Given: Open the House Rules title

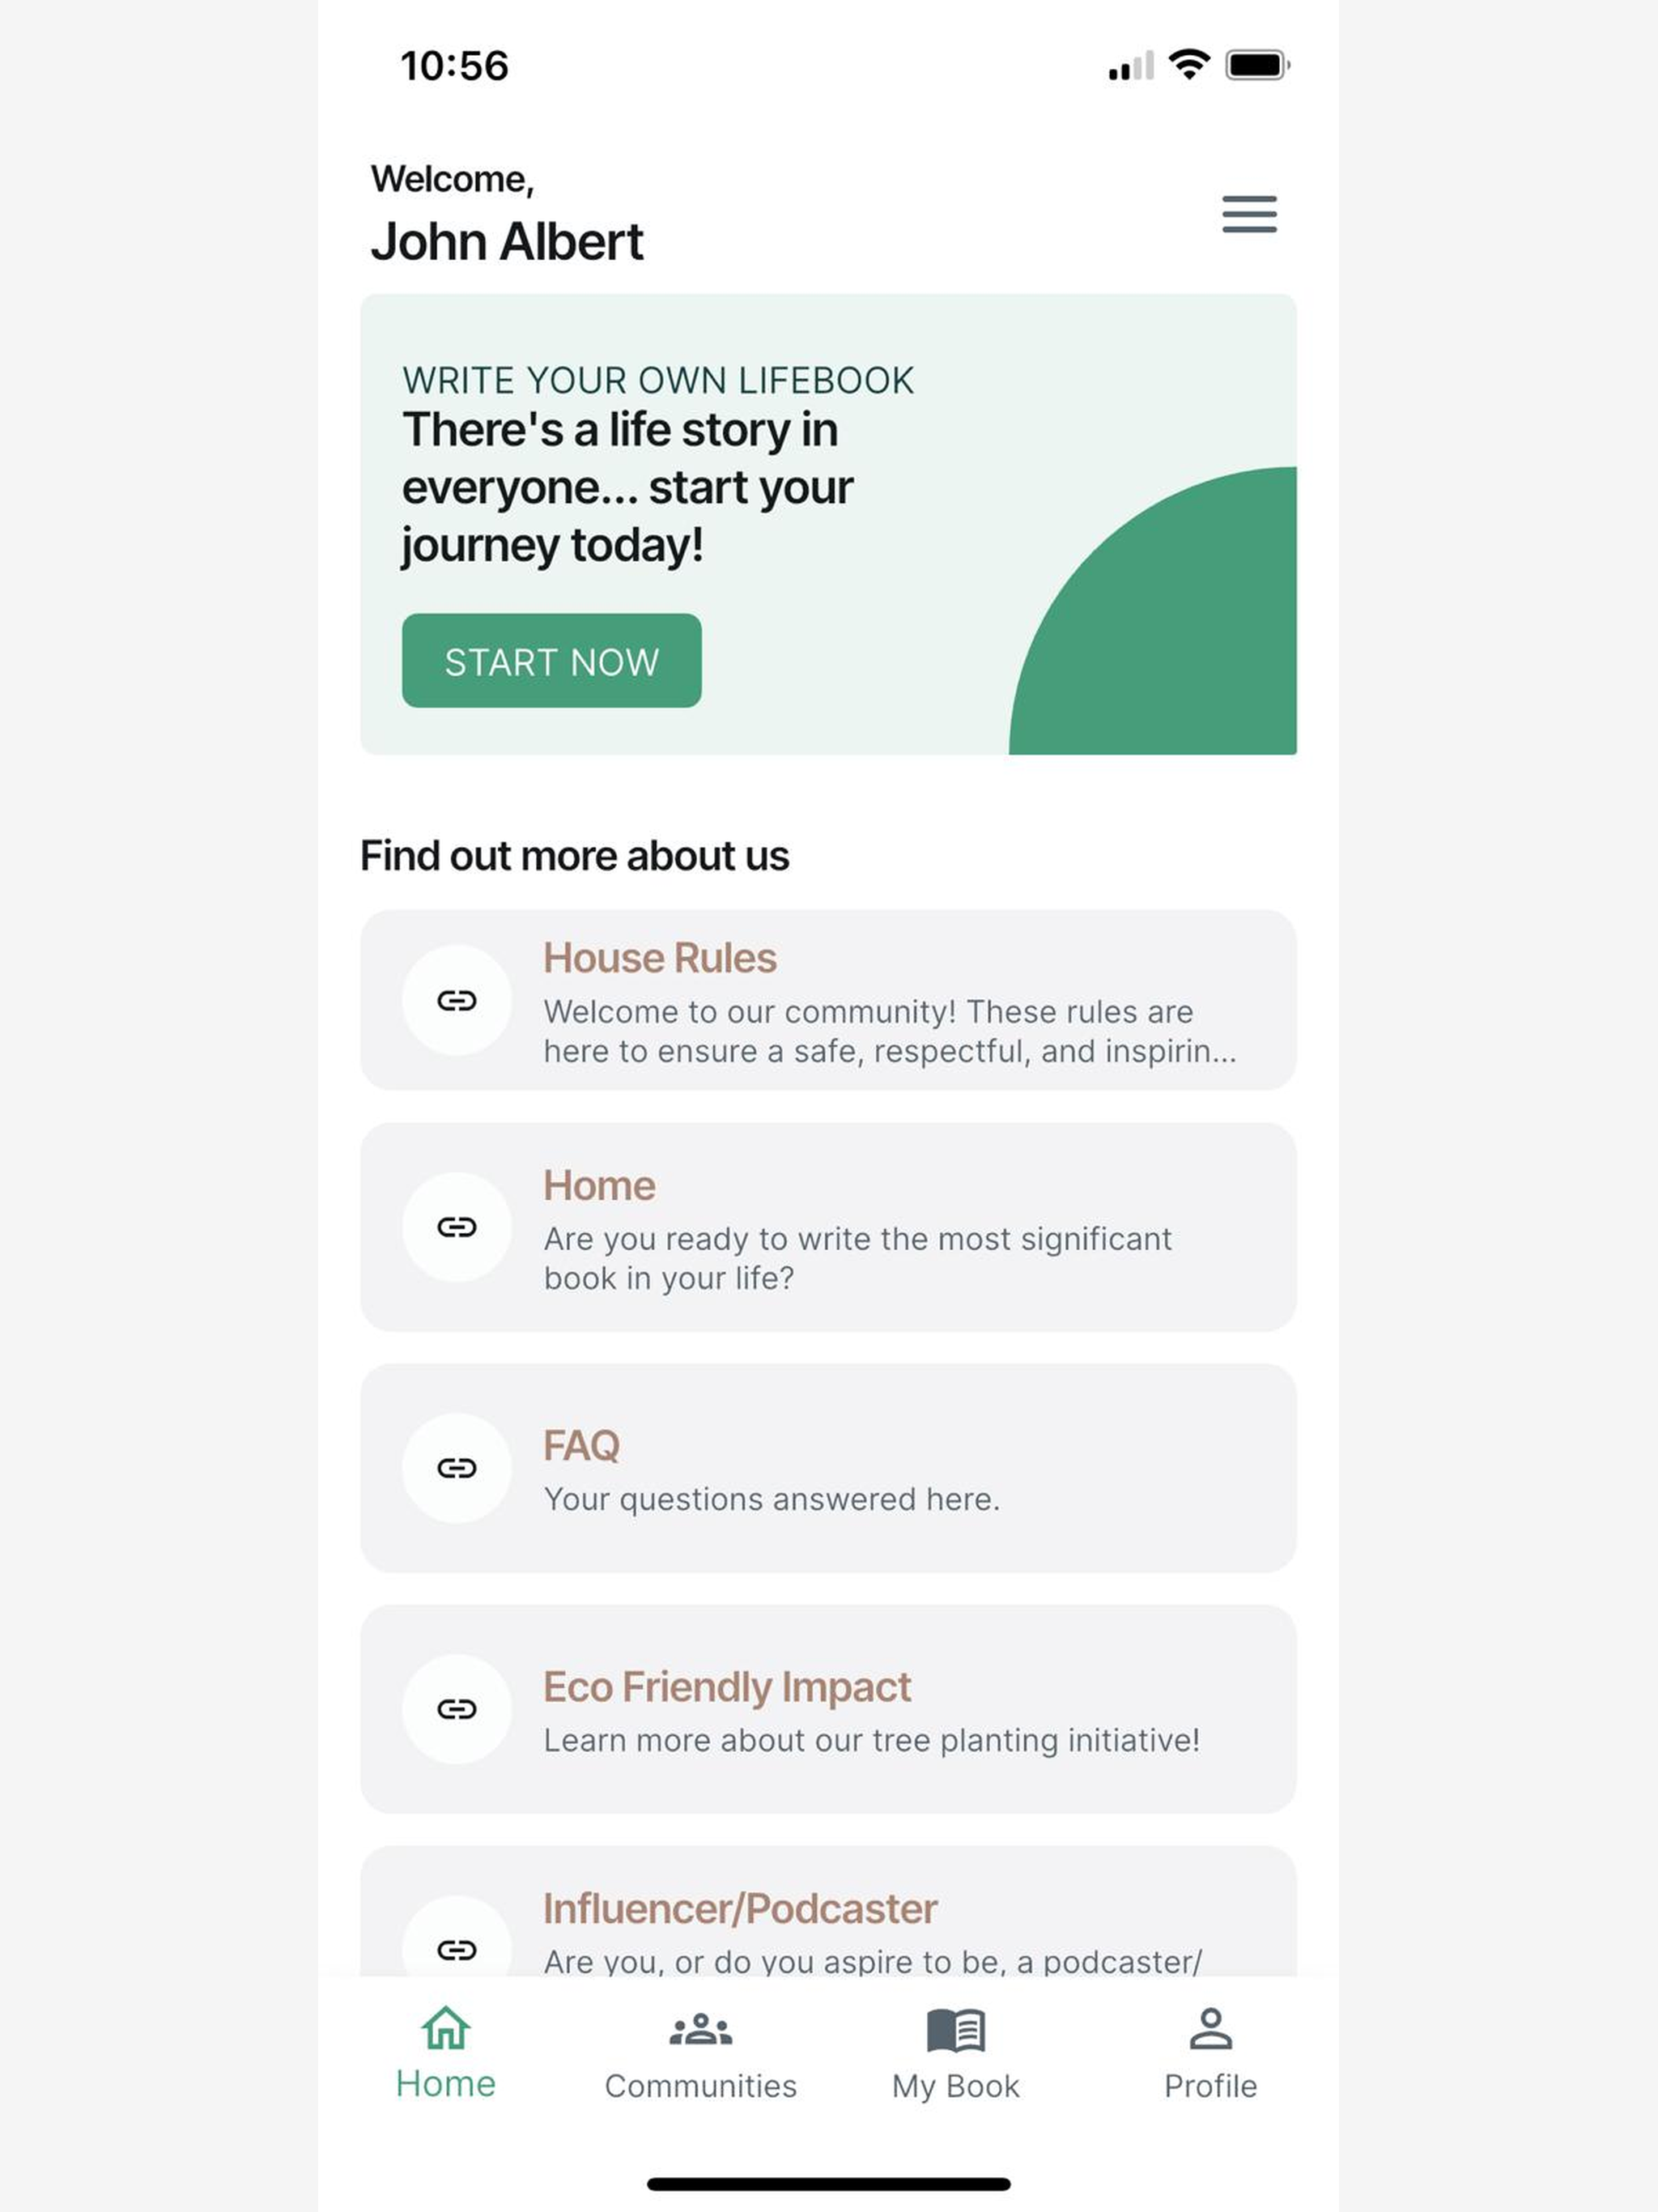Looking at the screenshot, I should (660, 958).
